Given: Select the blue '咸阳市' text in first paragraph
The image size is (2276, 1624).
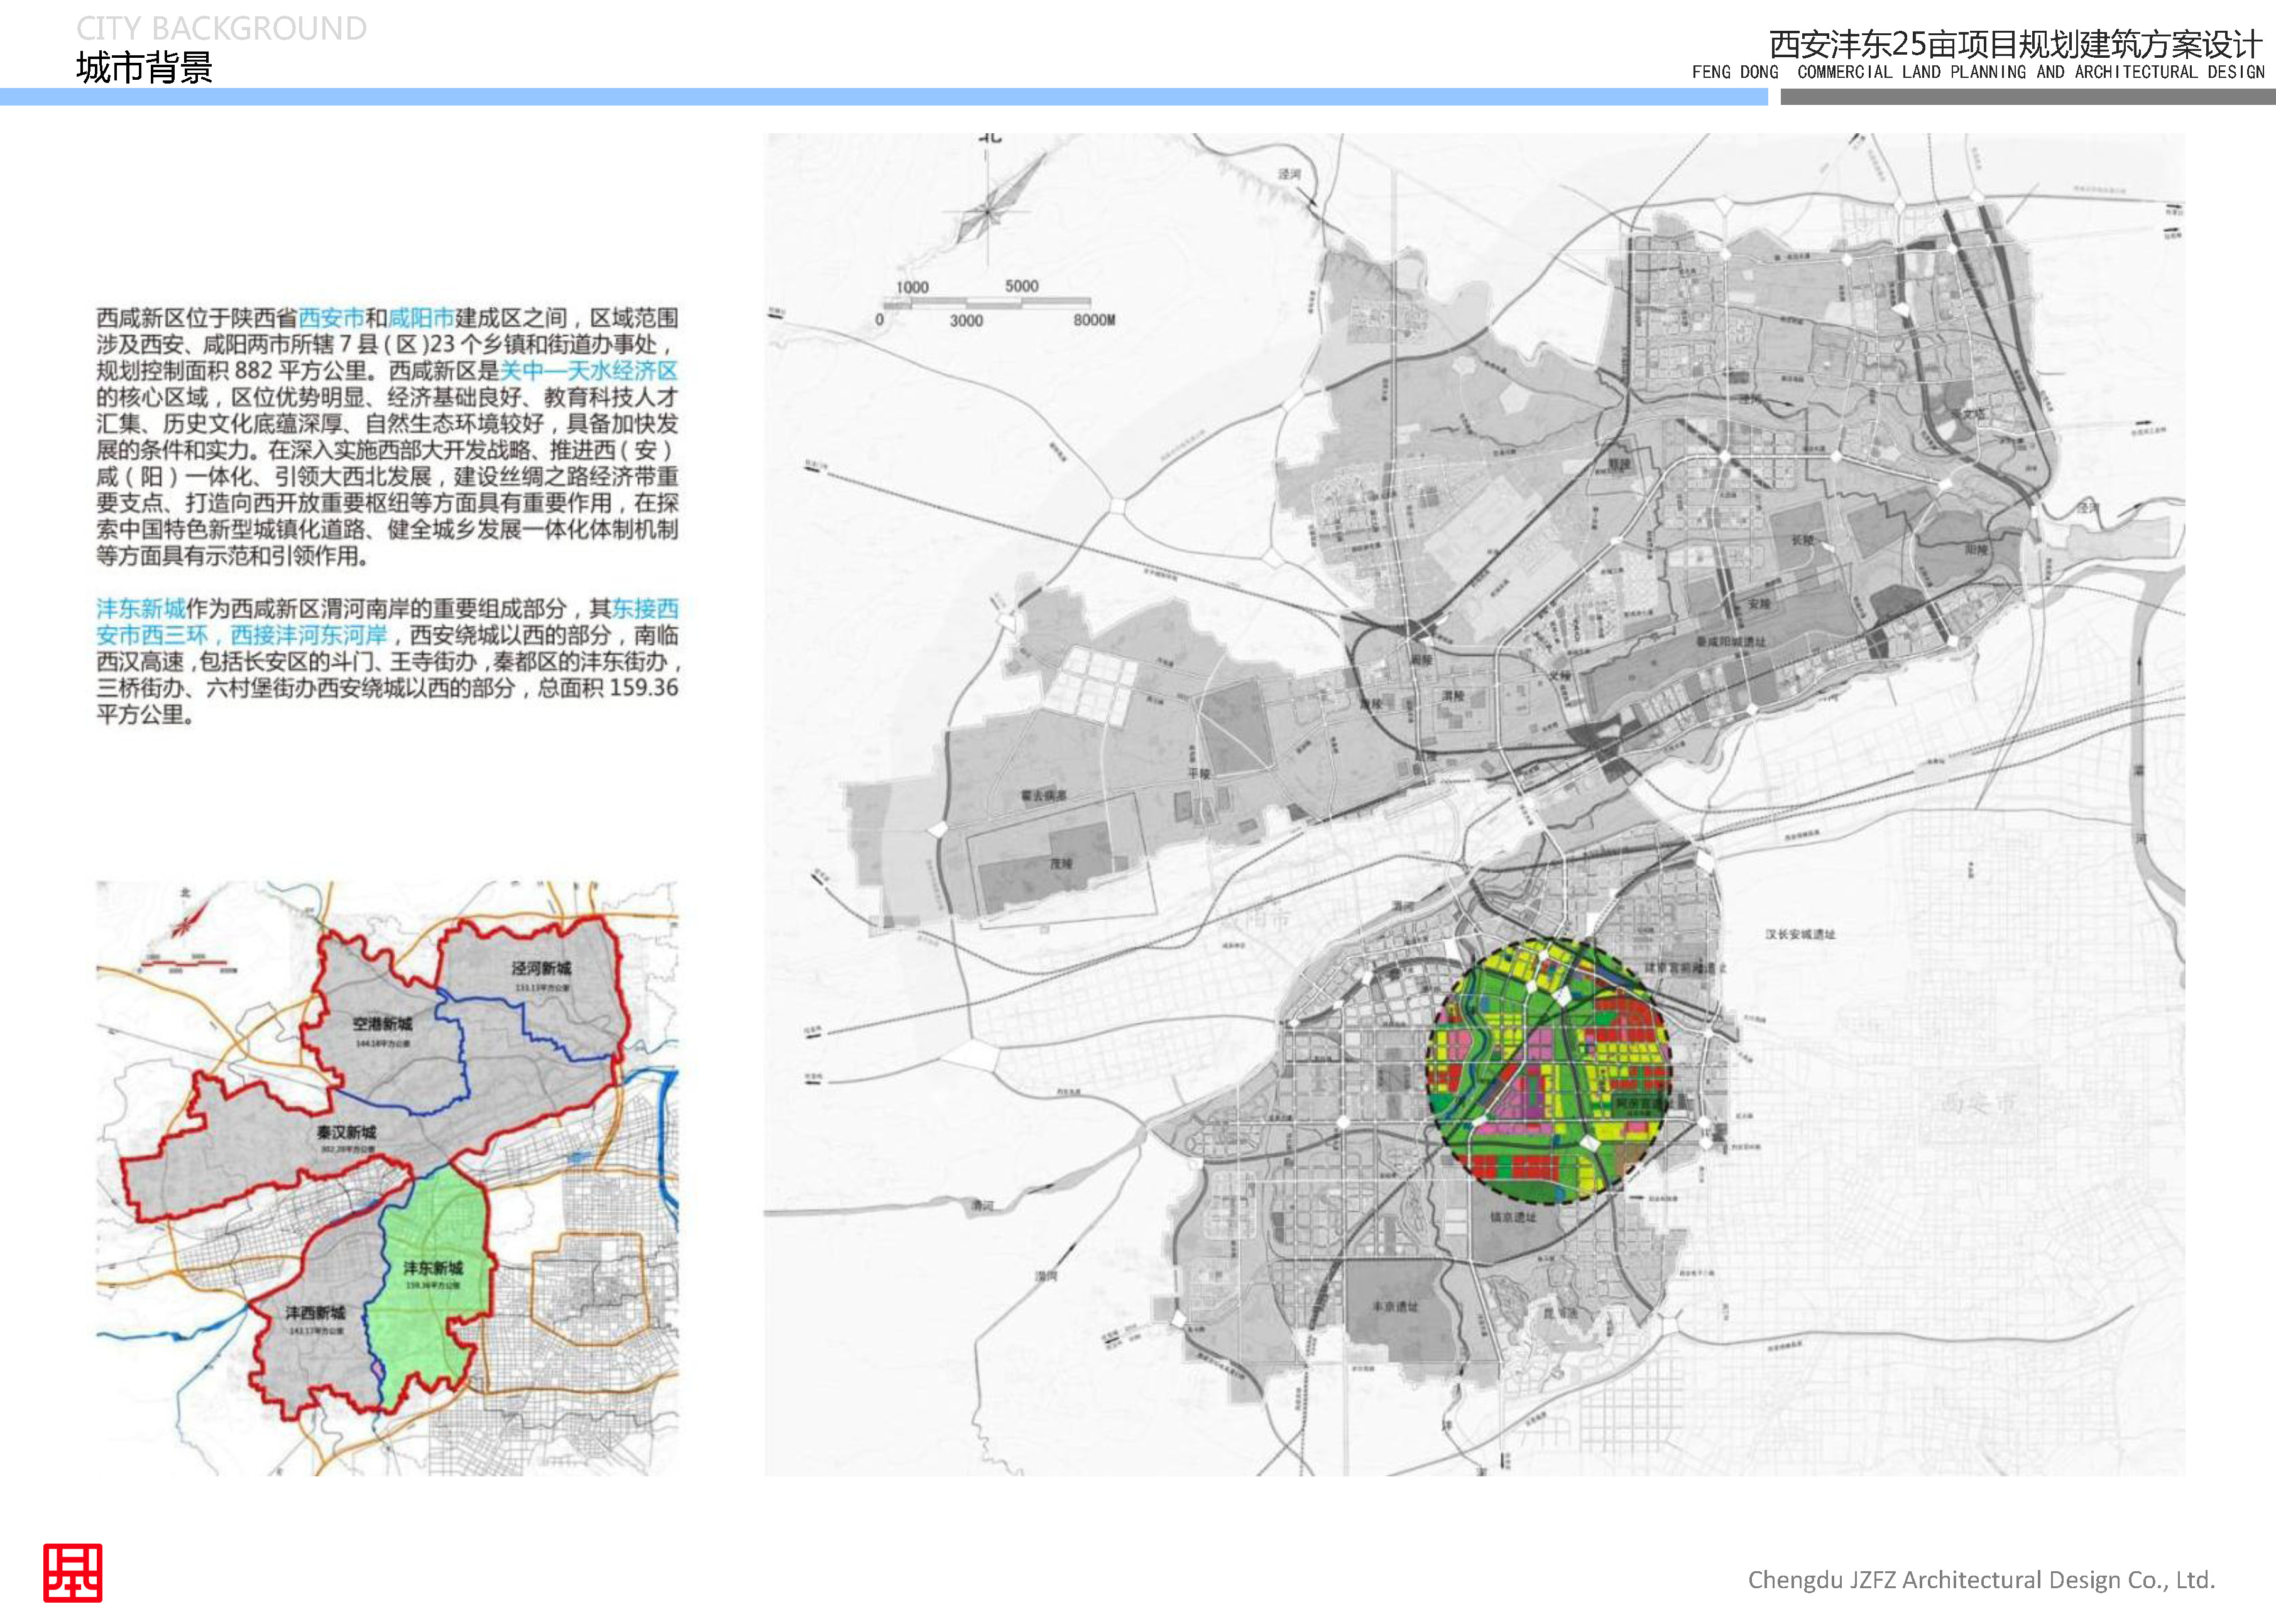Looking at the screenshot, I should 421,318.
